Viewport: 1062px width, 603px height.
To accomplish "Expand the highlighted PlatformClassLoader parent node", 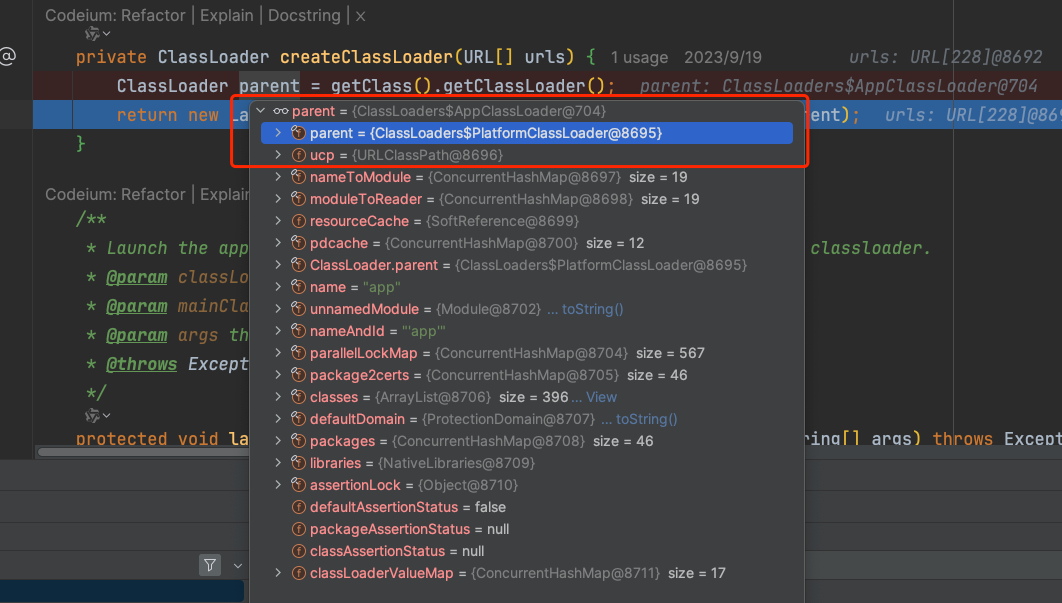I will pyautogui.click(x=278, y=133).
